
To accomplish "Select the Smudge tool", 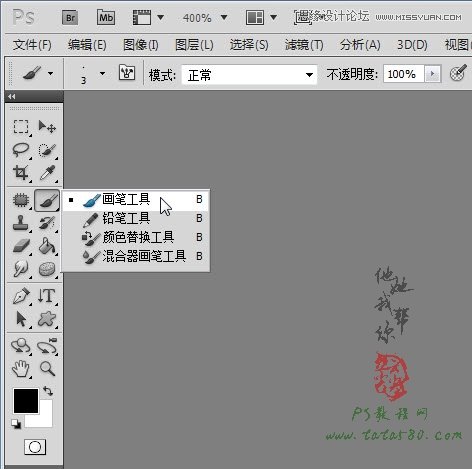I will point(21,269).
